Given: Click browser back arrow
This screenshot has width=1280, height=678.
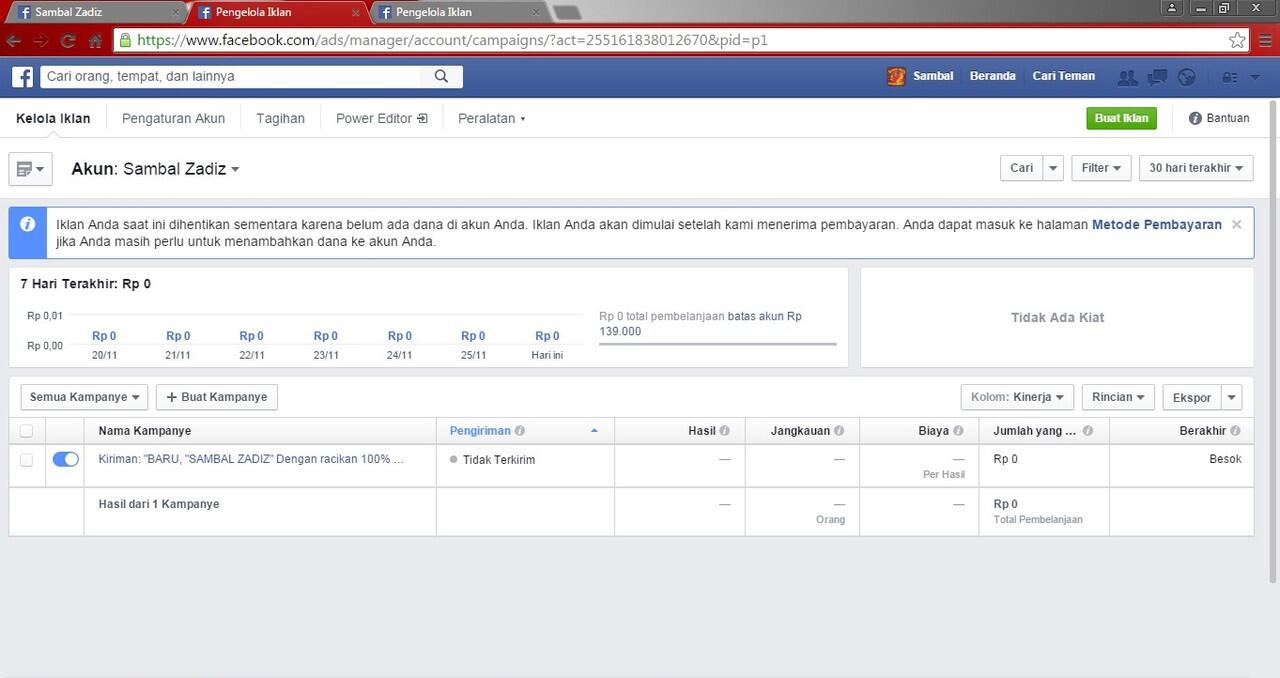Looking at the screenshot, I should (14, 41).
